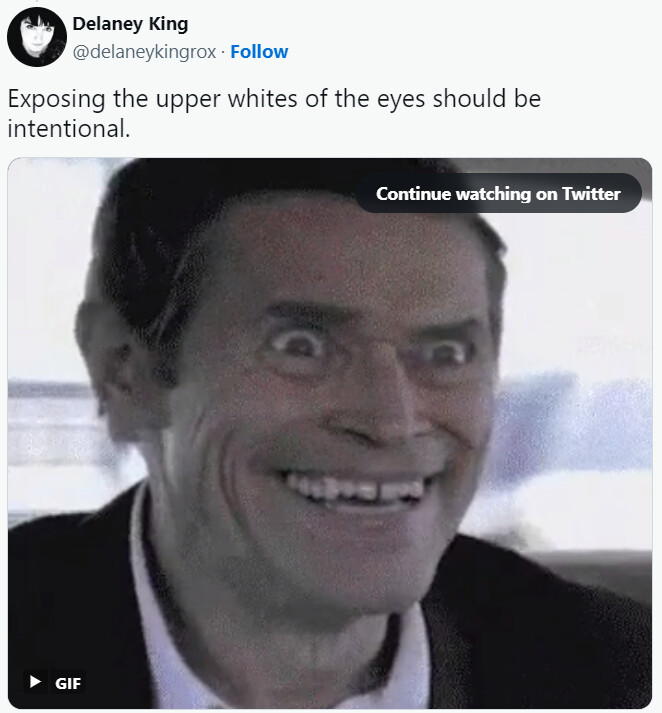Click the word "Twitter" in the overlay pill

(591, 194)
